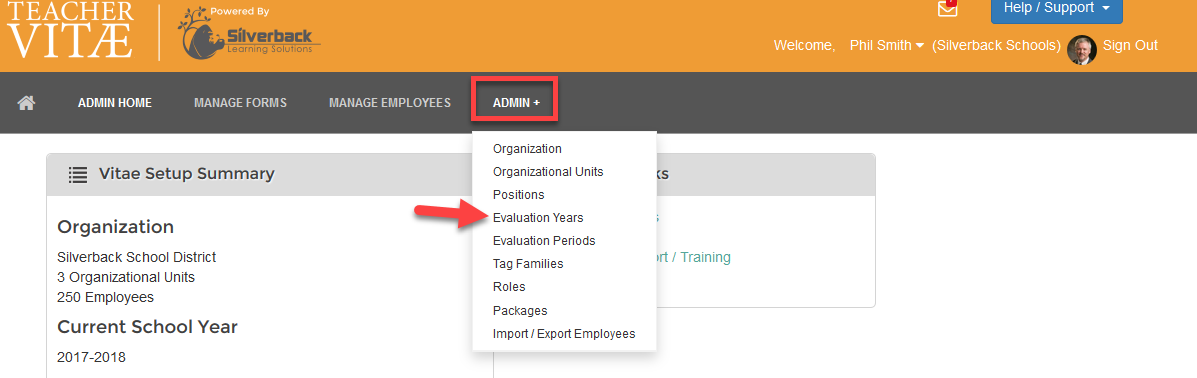Image resolution: width=1197 pixels, height=378 pixels.
Task: Choose Tag Families menu item
Action: click(x=528, y=263)
